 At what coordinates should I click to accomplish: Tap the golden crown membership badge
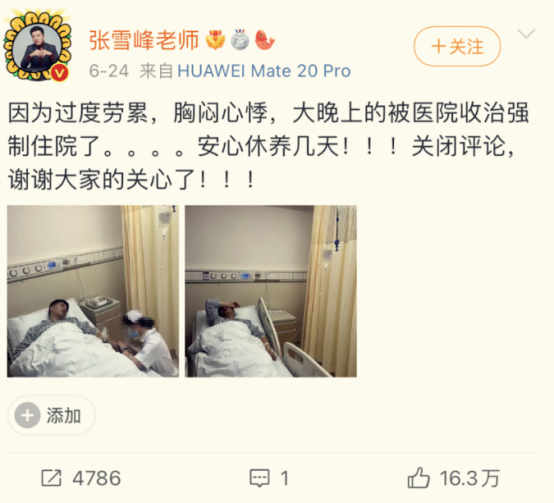tap(216, 40)
